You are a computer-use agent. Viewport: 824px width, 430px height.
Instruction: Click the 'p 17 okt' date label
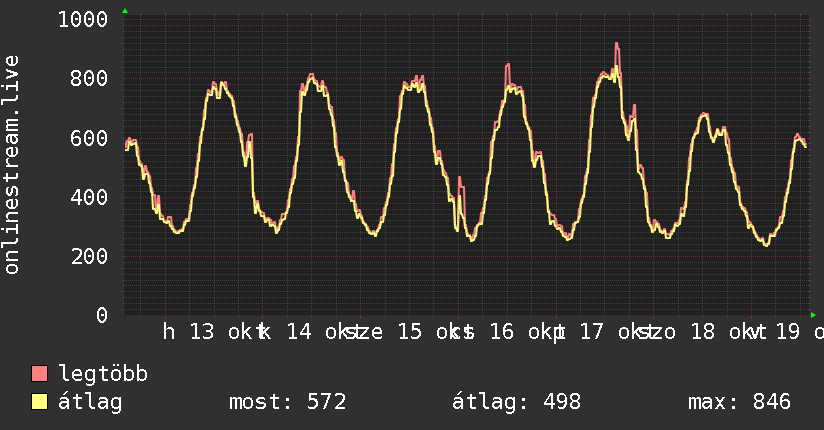(x=603, y=332)
